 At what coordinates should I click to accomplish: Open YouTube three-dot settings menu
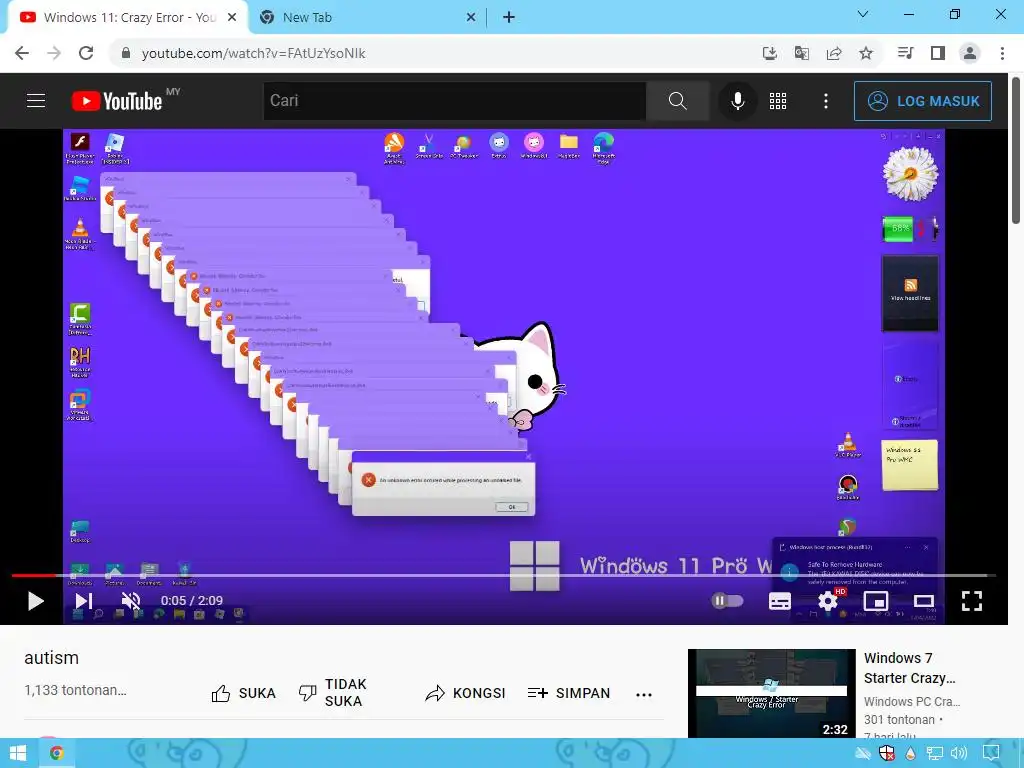(x=826, y=101)
